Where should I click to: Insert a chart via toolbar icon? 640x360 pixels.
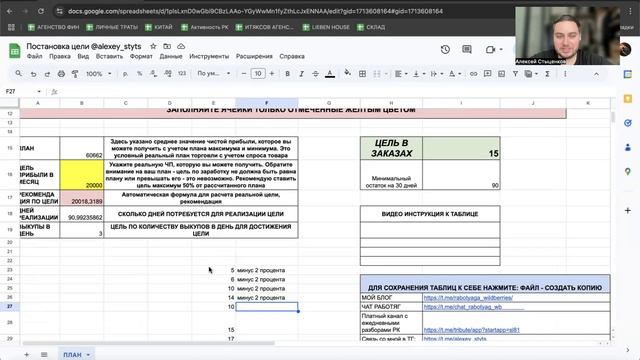click(502, 74)
